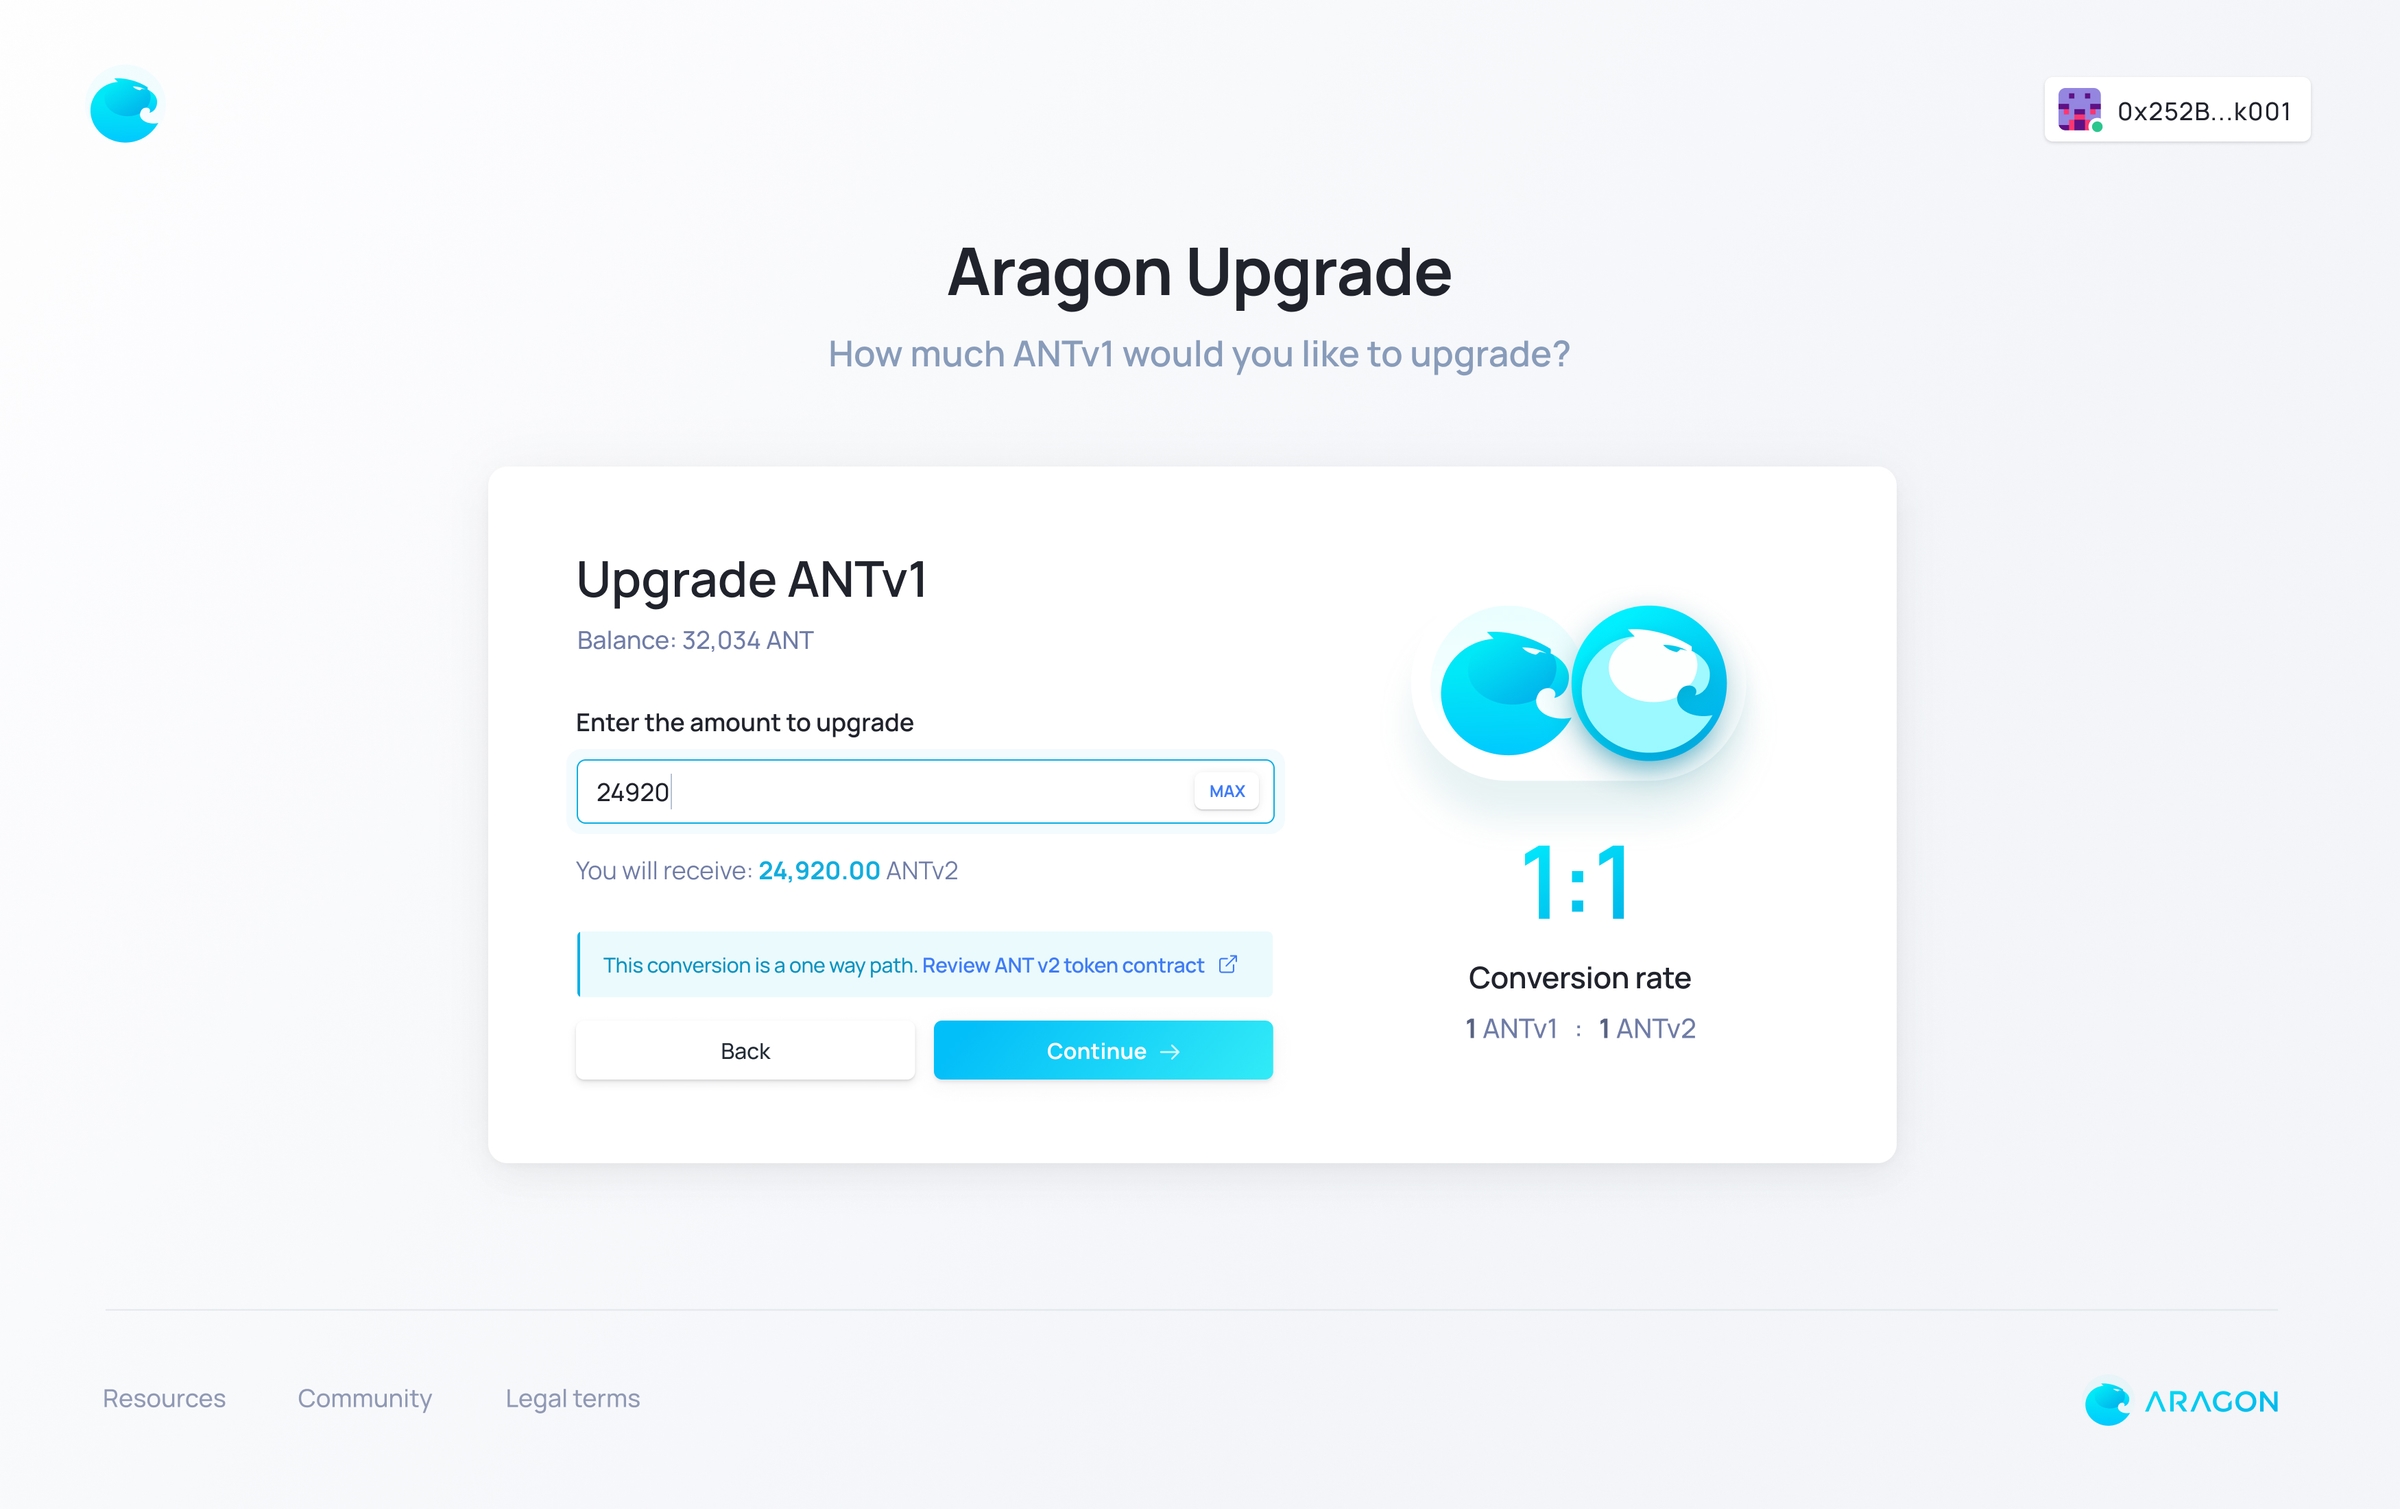Click the upgrade balance amount text
Screen dimensions: 2400x1509
click(x=695, y=640)
